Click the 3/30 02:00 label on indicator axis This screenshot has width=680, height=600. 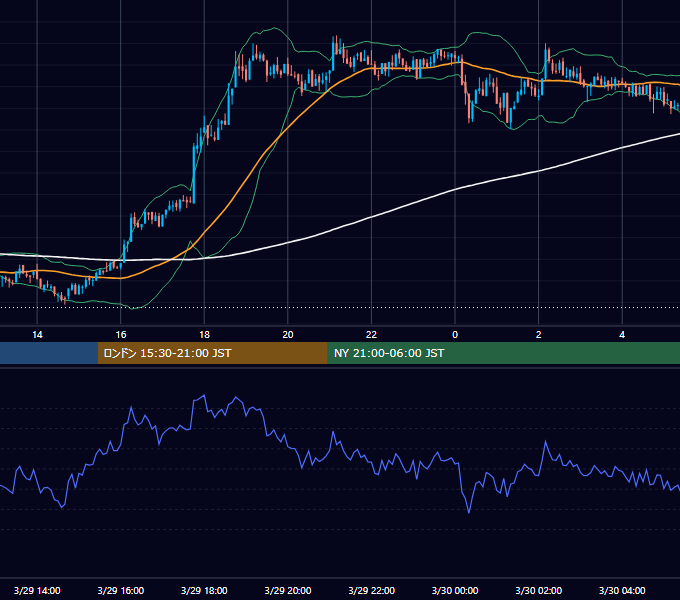(x=539, y=590)
